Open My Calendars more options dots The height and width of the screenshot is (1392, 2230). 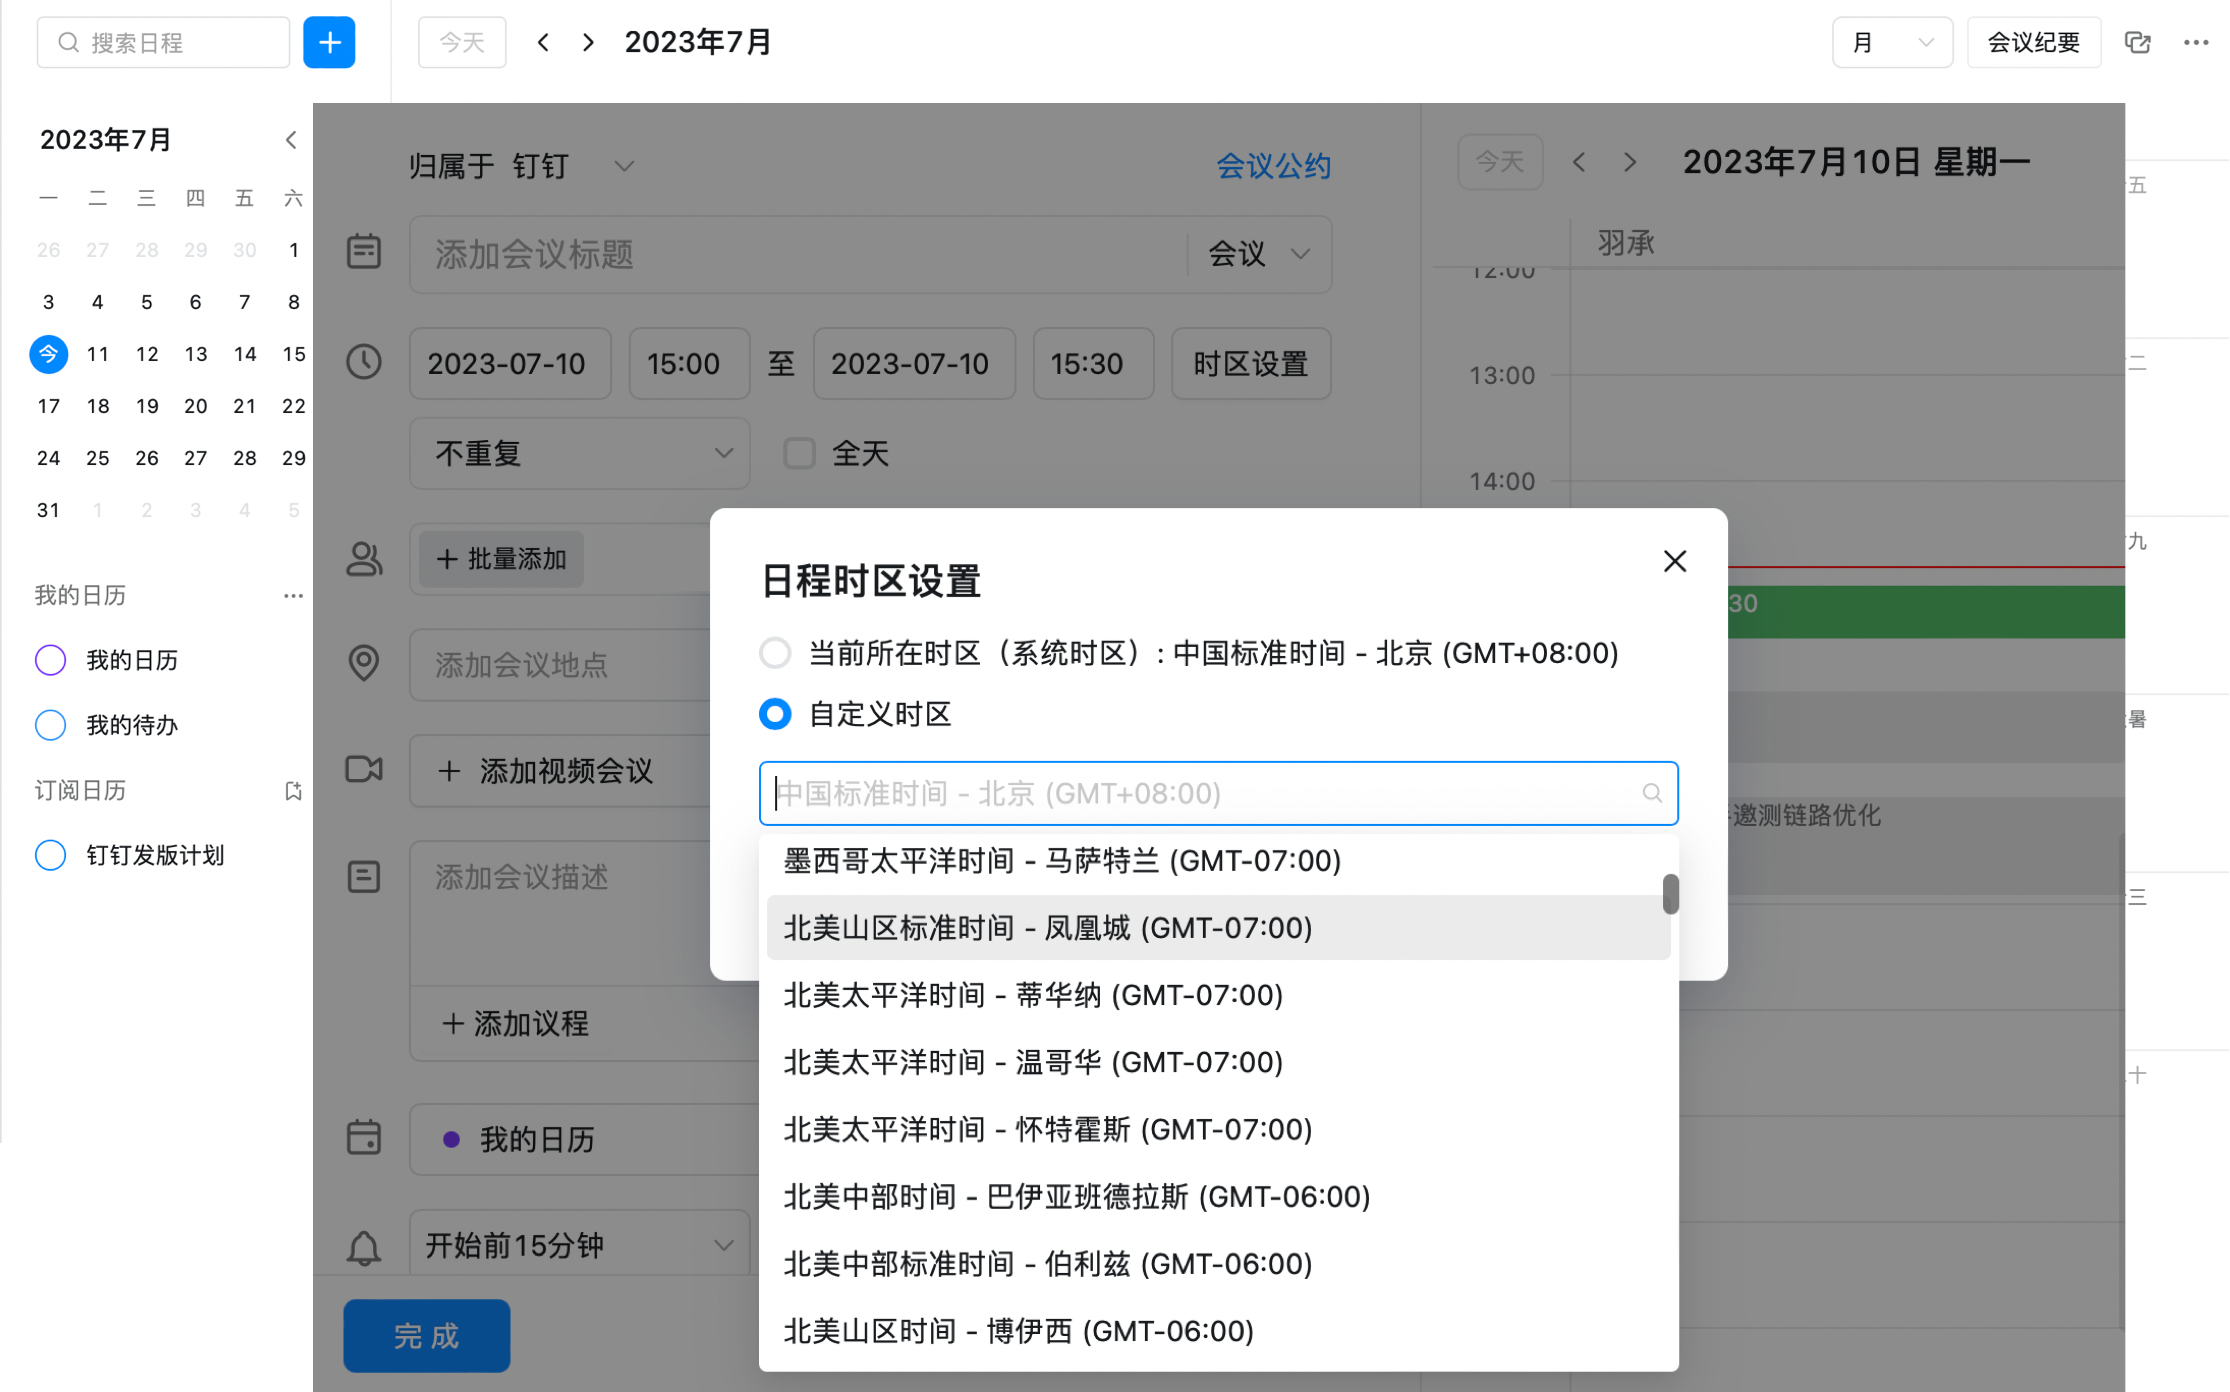pyautogui.click(x=293, y=596)
